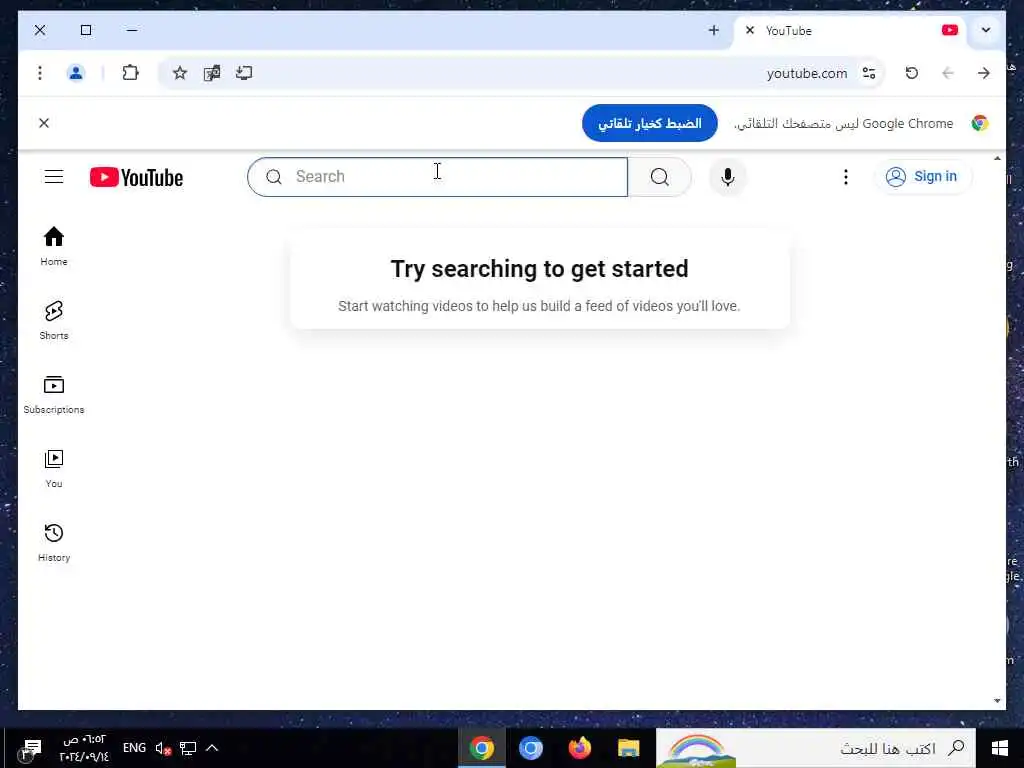Click the blue set-as-default browser button
1024x768 pixels.
coord(649,123)
